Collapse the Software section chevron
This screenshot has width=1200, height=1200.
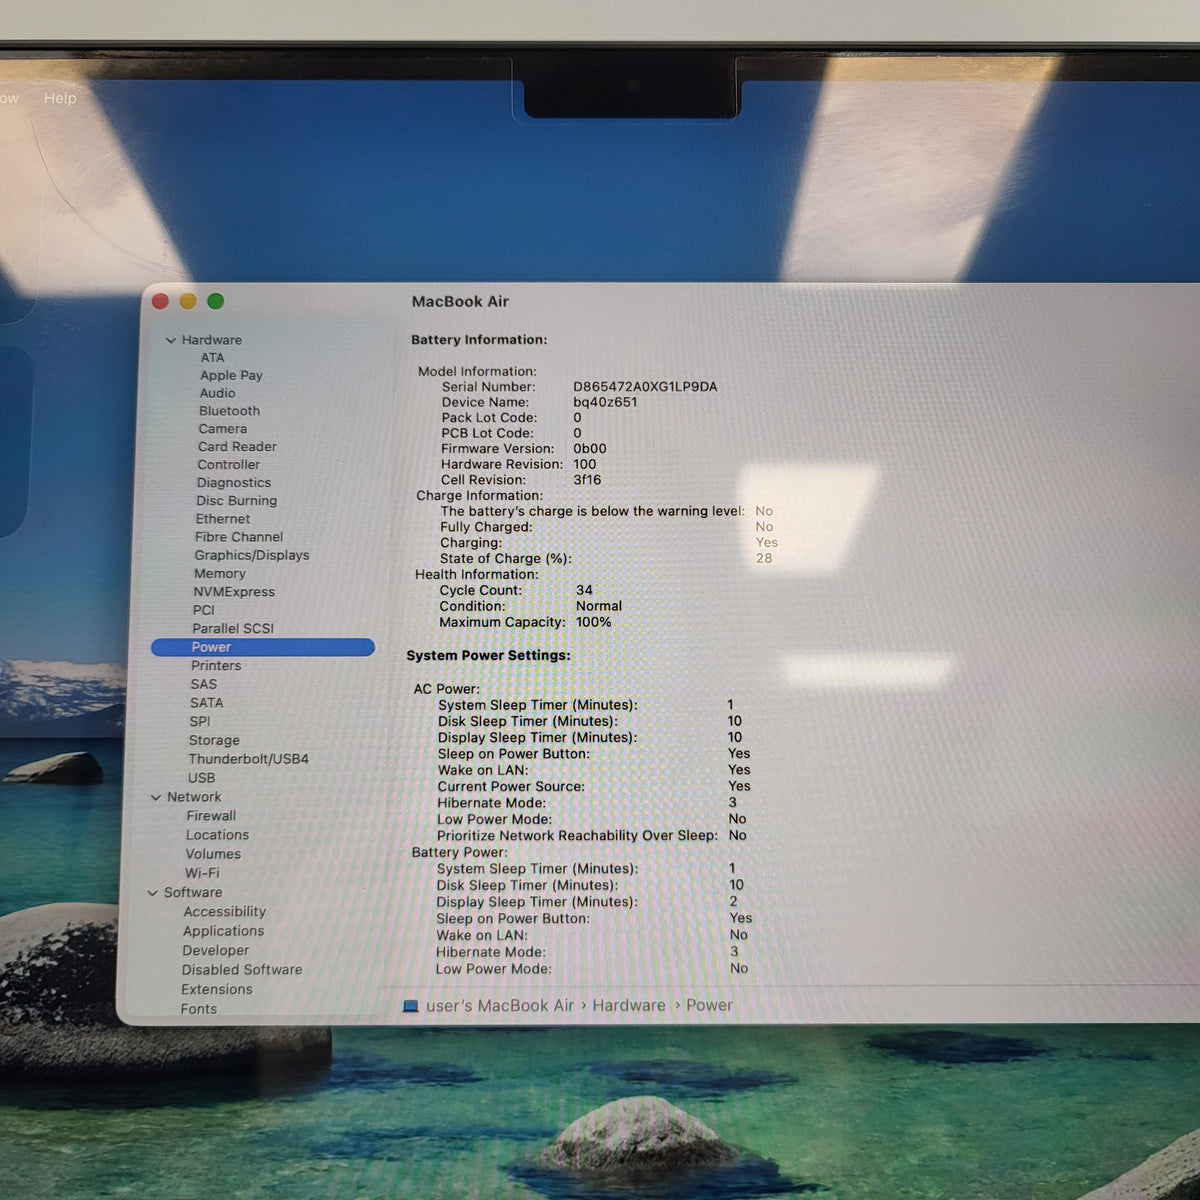tap(153, 893)
